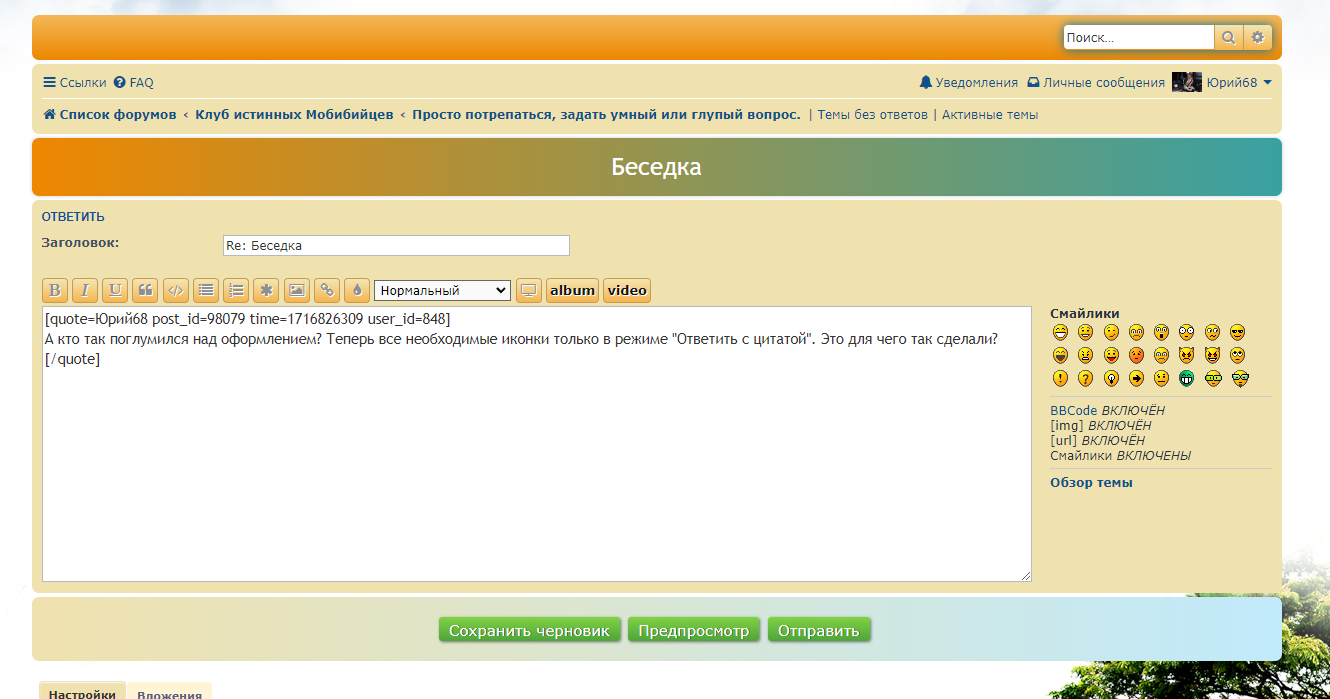Click the list item asterisk button

265,290
